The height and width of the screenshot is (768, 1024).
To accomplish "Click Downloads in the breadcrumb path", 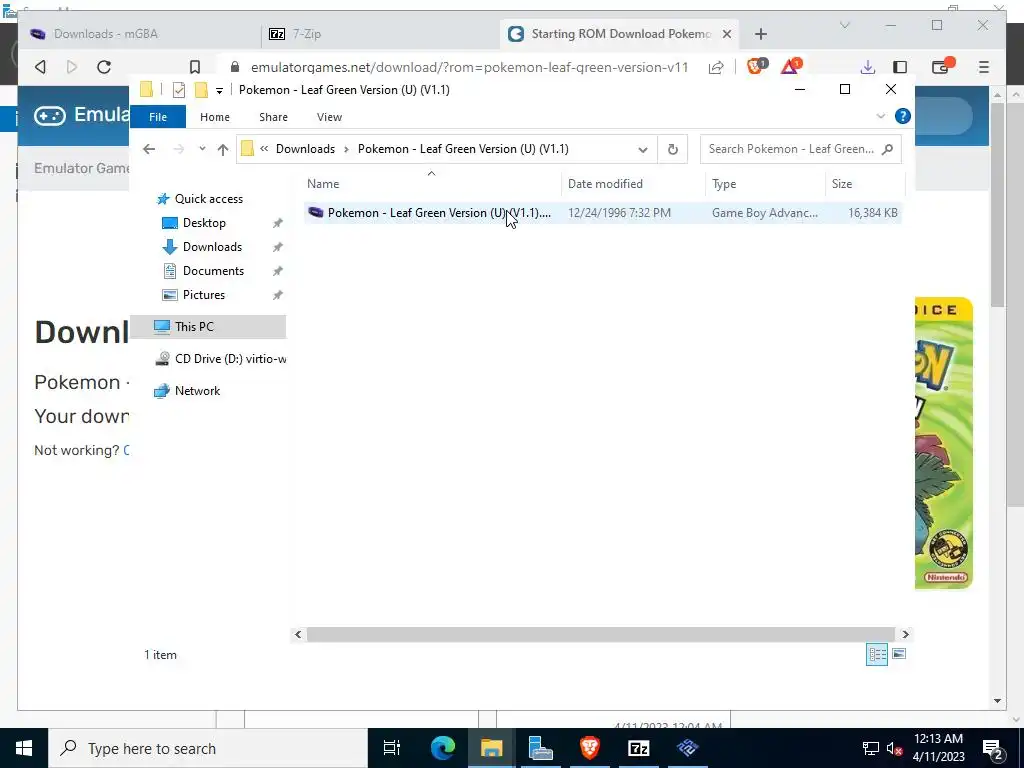I will click(305, 149).
